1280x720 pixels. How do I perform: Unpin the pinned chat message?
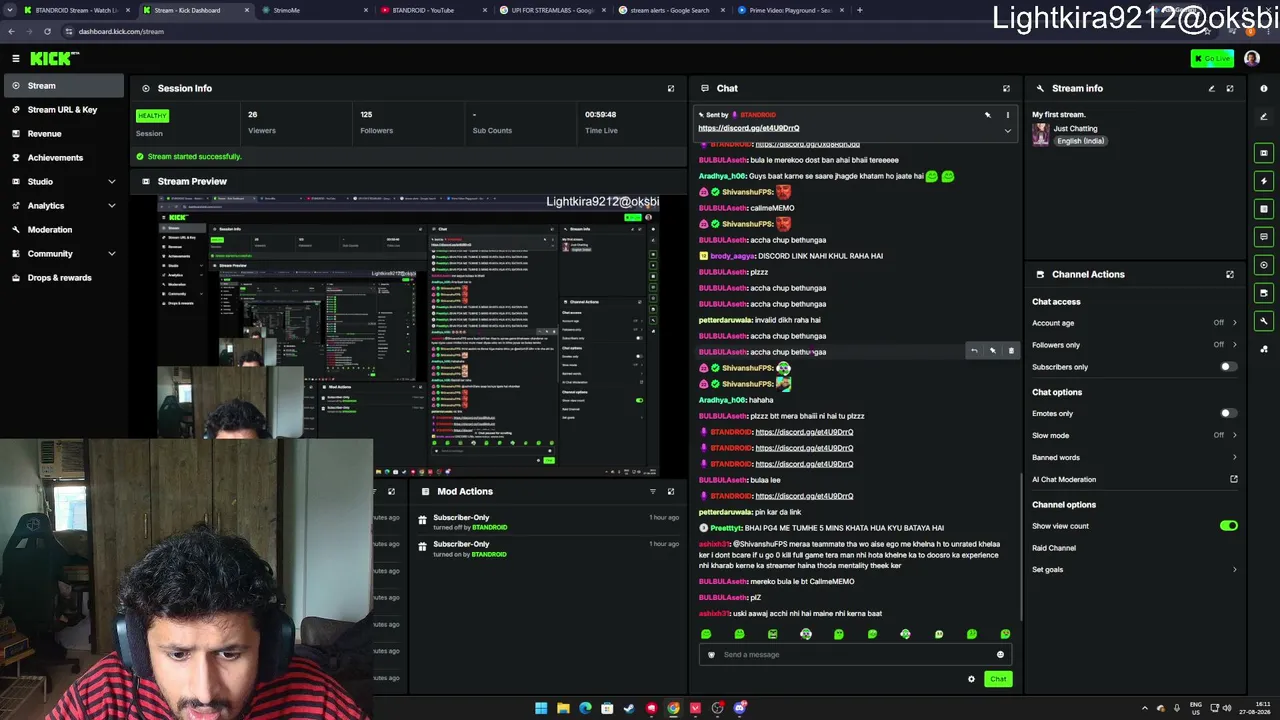(x=988, y=115)
